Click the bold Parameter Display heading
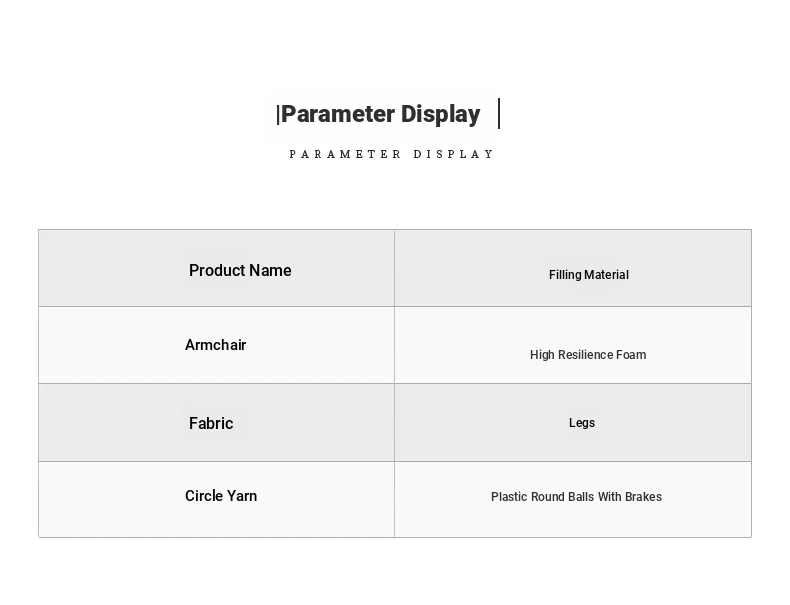This screenshot has height=605, width=790. point(381,114)
